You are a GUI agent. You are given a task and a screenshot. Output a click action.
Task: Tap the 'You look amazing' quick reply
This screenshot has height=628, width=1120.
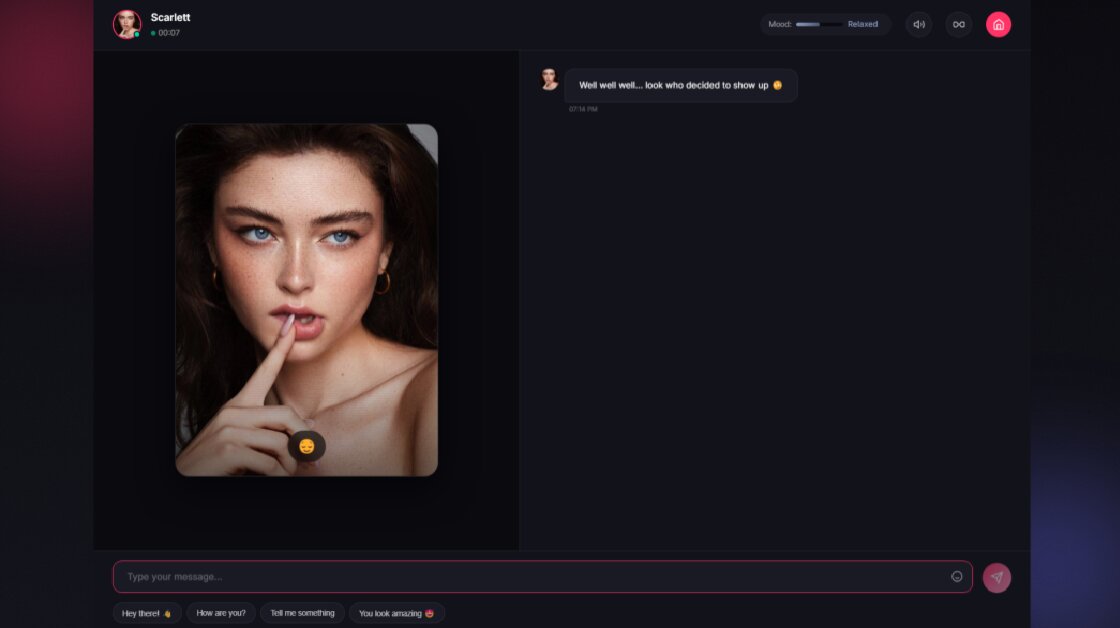396,613
